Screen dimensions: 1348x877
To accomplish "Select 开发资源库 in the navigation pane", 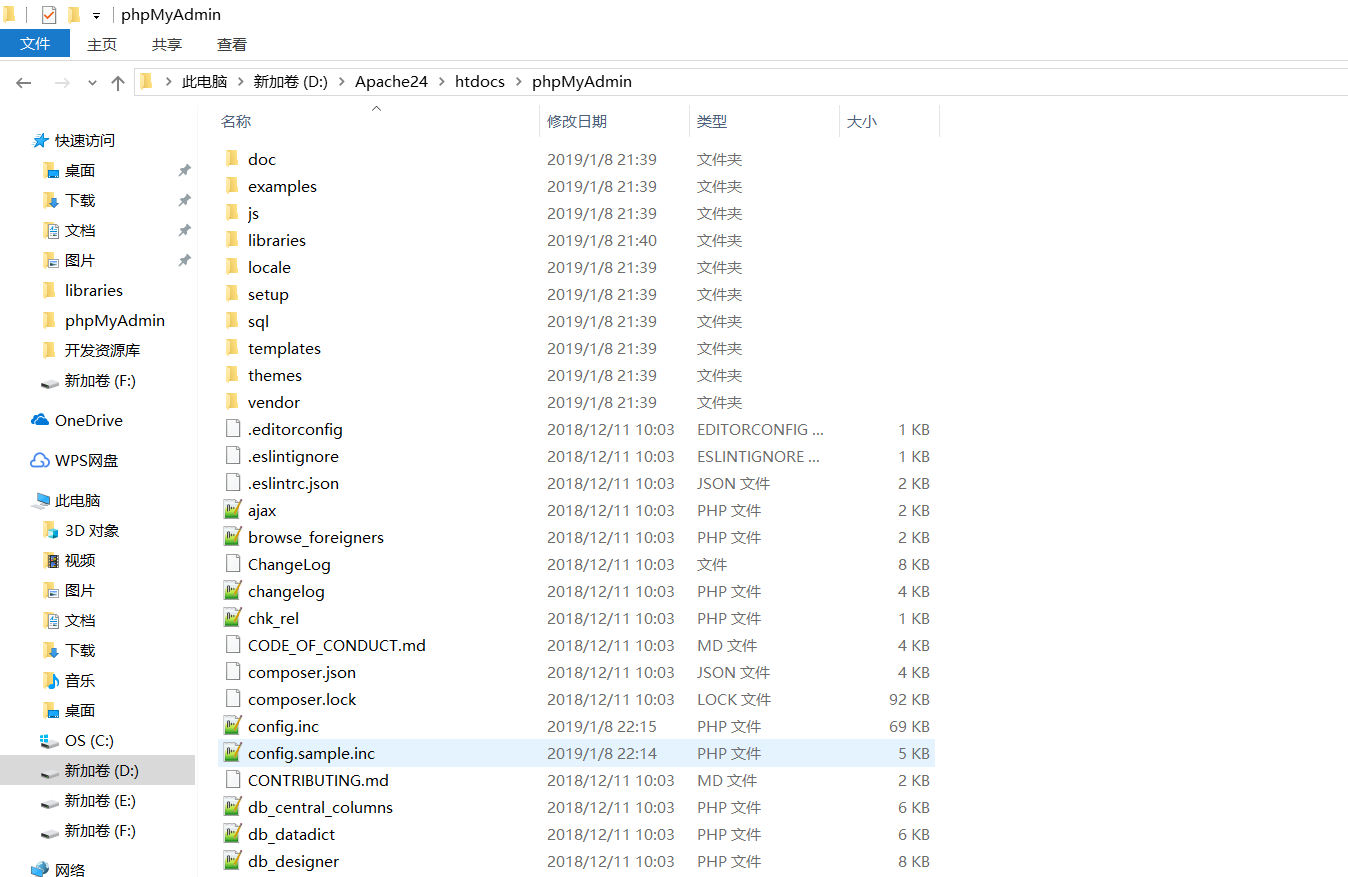I will [x=102, y=351].
